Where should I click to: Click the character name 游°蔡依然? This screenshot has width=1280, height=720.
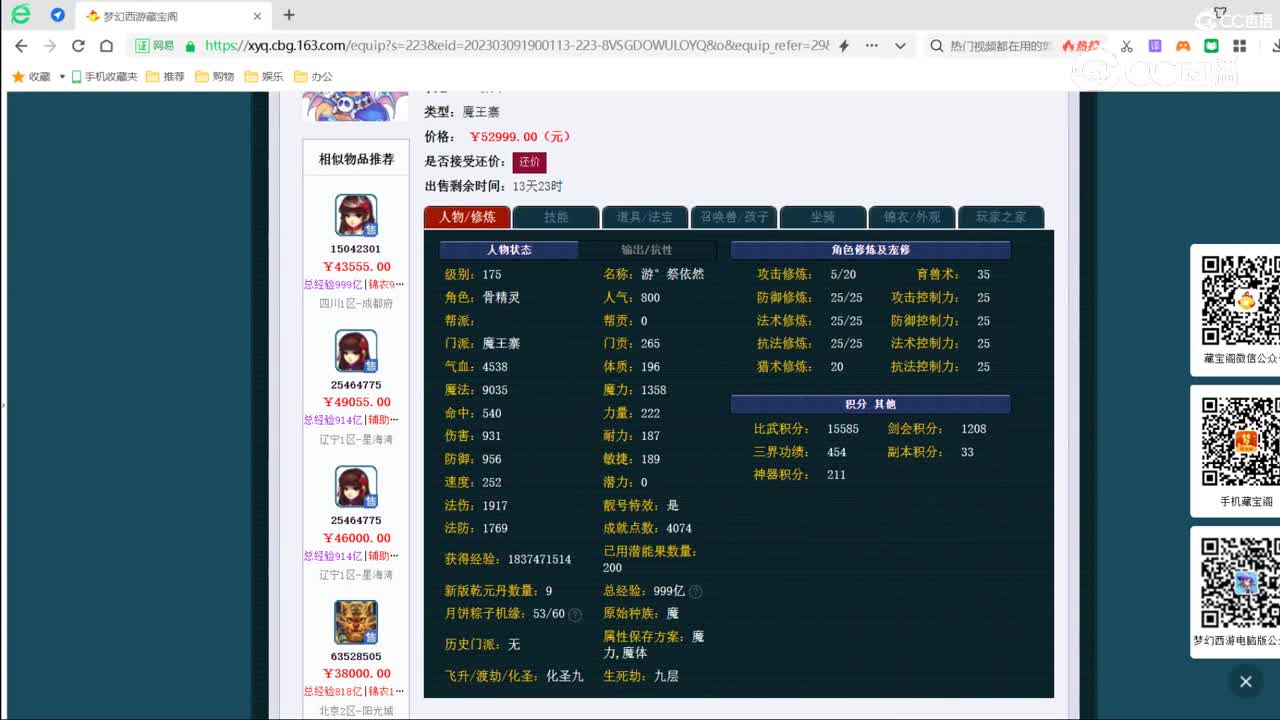point(672,274)
